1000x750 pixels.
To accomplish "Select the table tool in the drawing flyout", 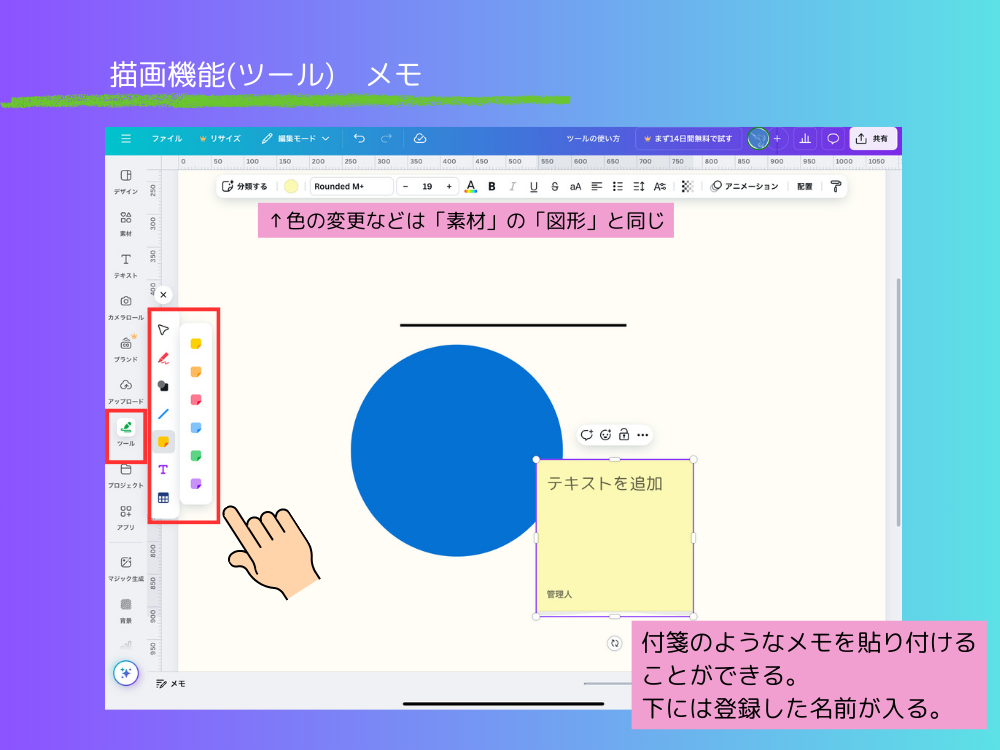I will [x=161, y=497].
